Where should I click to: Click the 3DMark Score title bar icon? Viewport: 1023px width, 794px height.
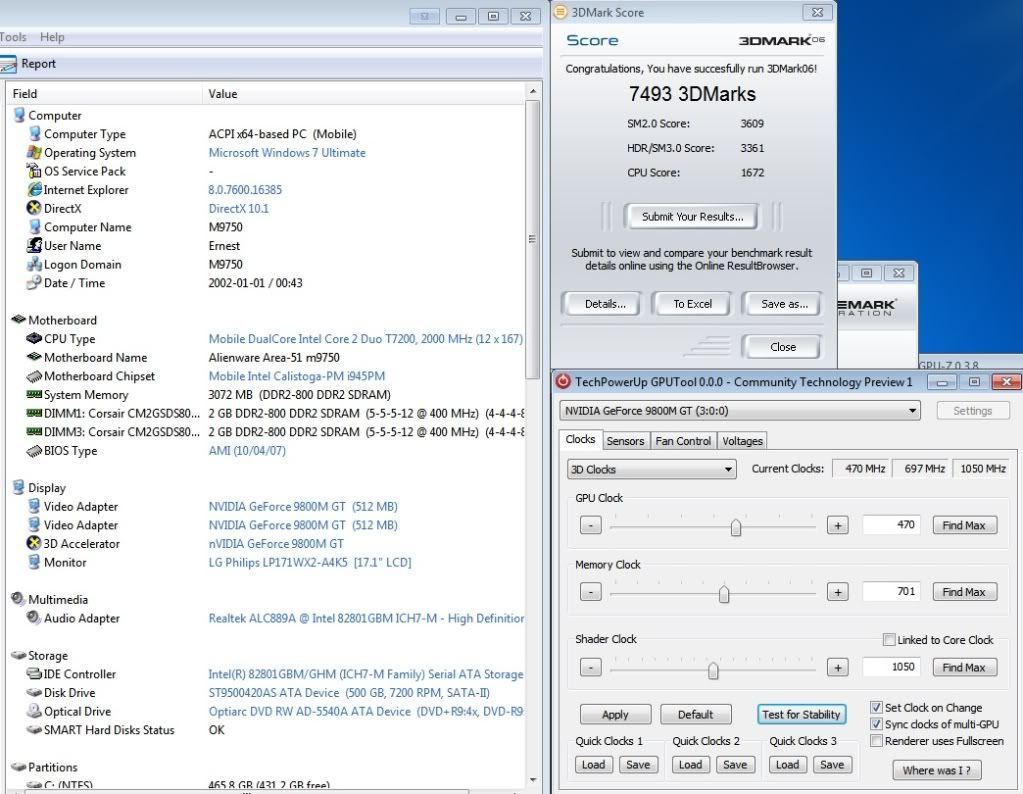pyautogui.click(x=560, y=12)
